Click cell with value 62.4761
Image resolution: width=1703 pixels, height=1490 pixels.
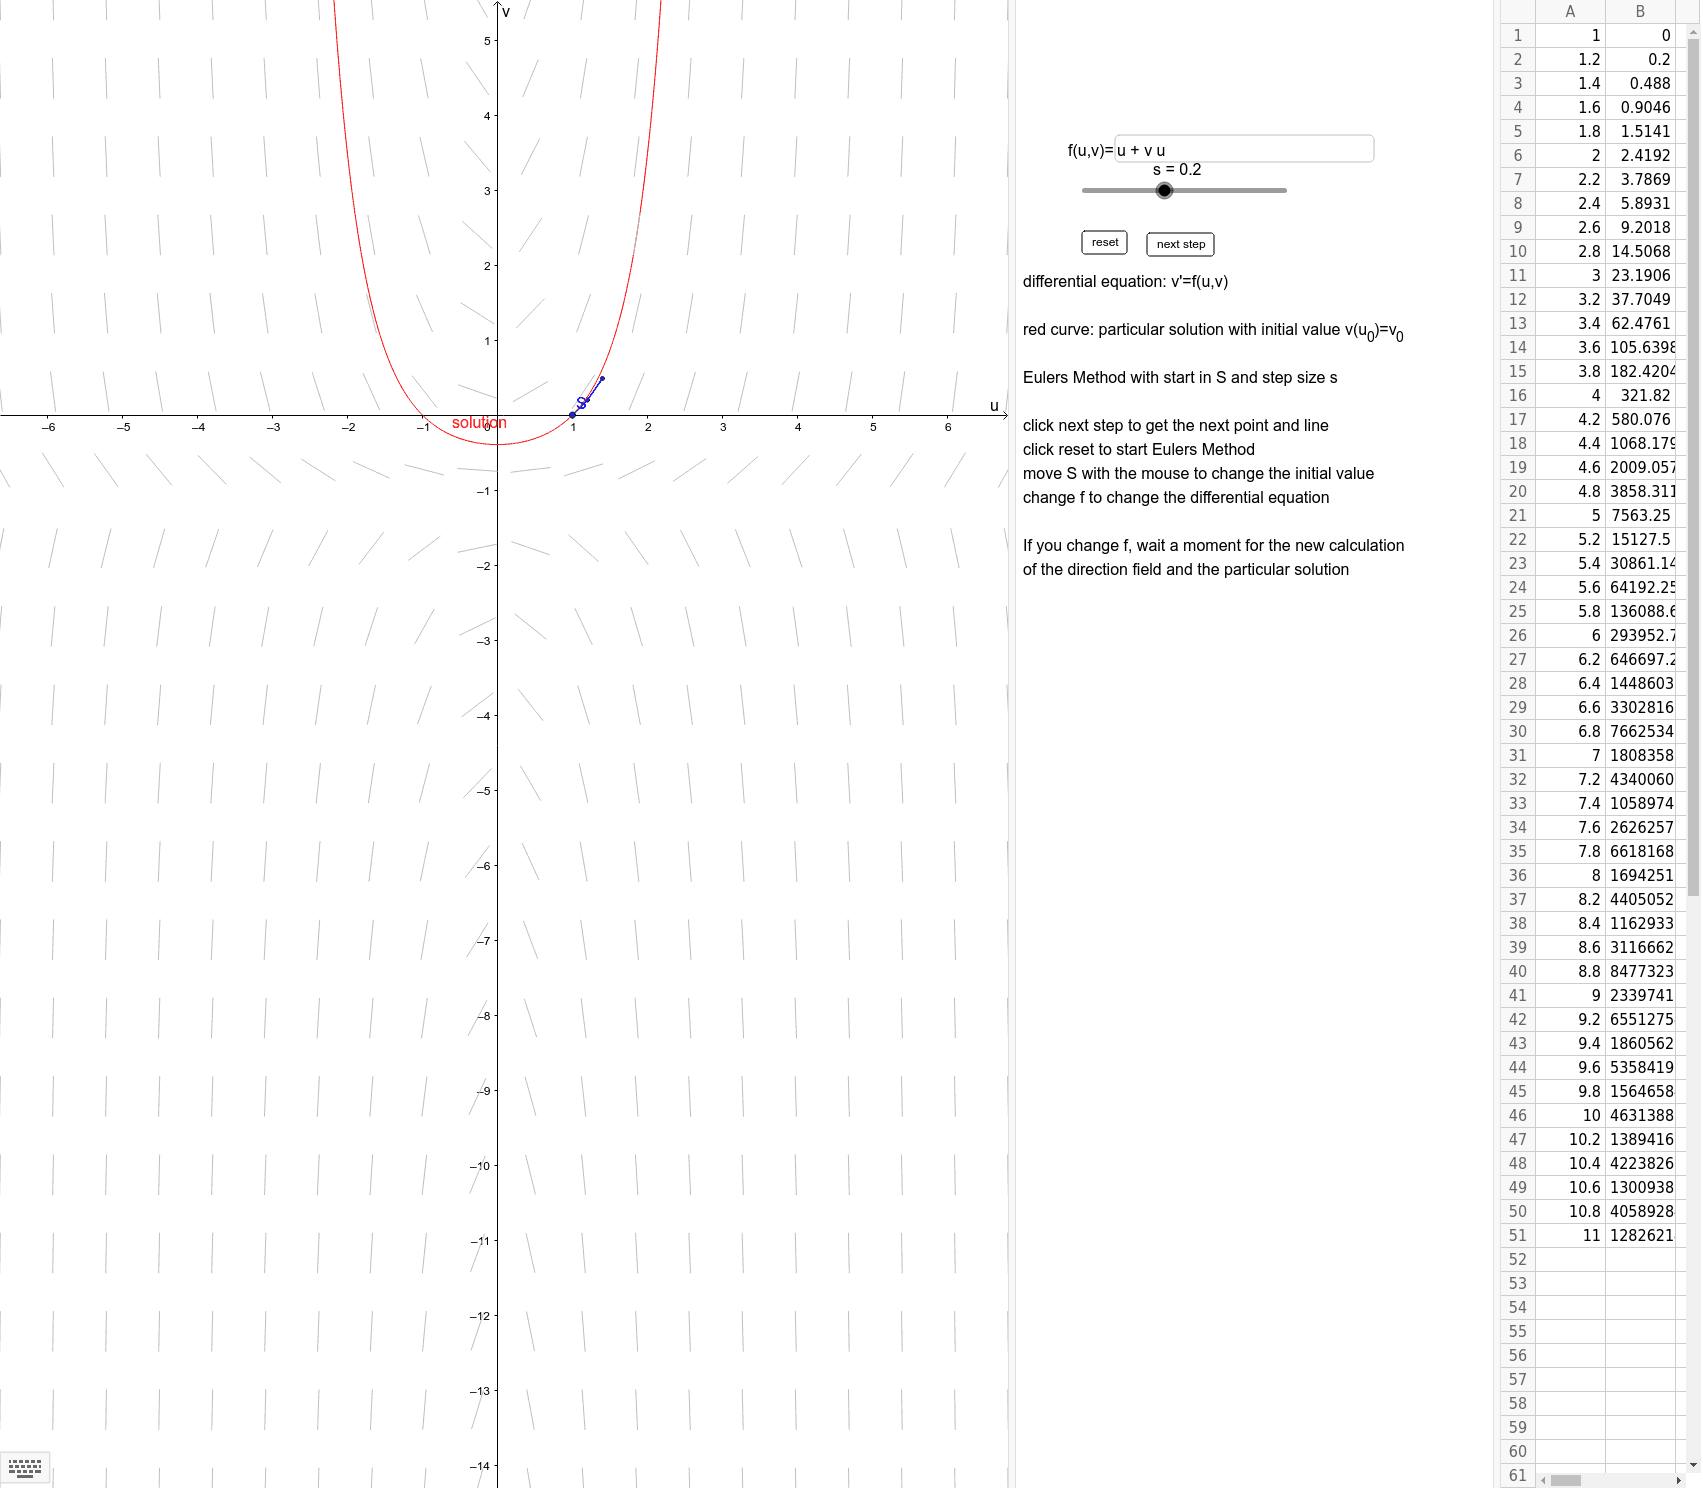tap(1640, 323)
